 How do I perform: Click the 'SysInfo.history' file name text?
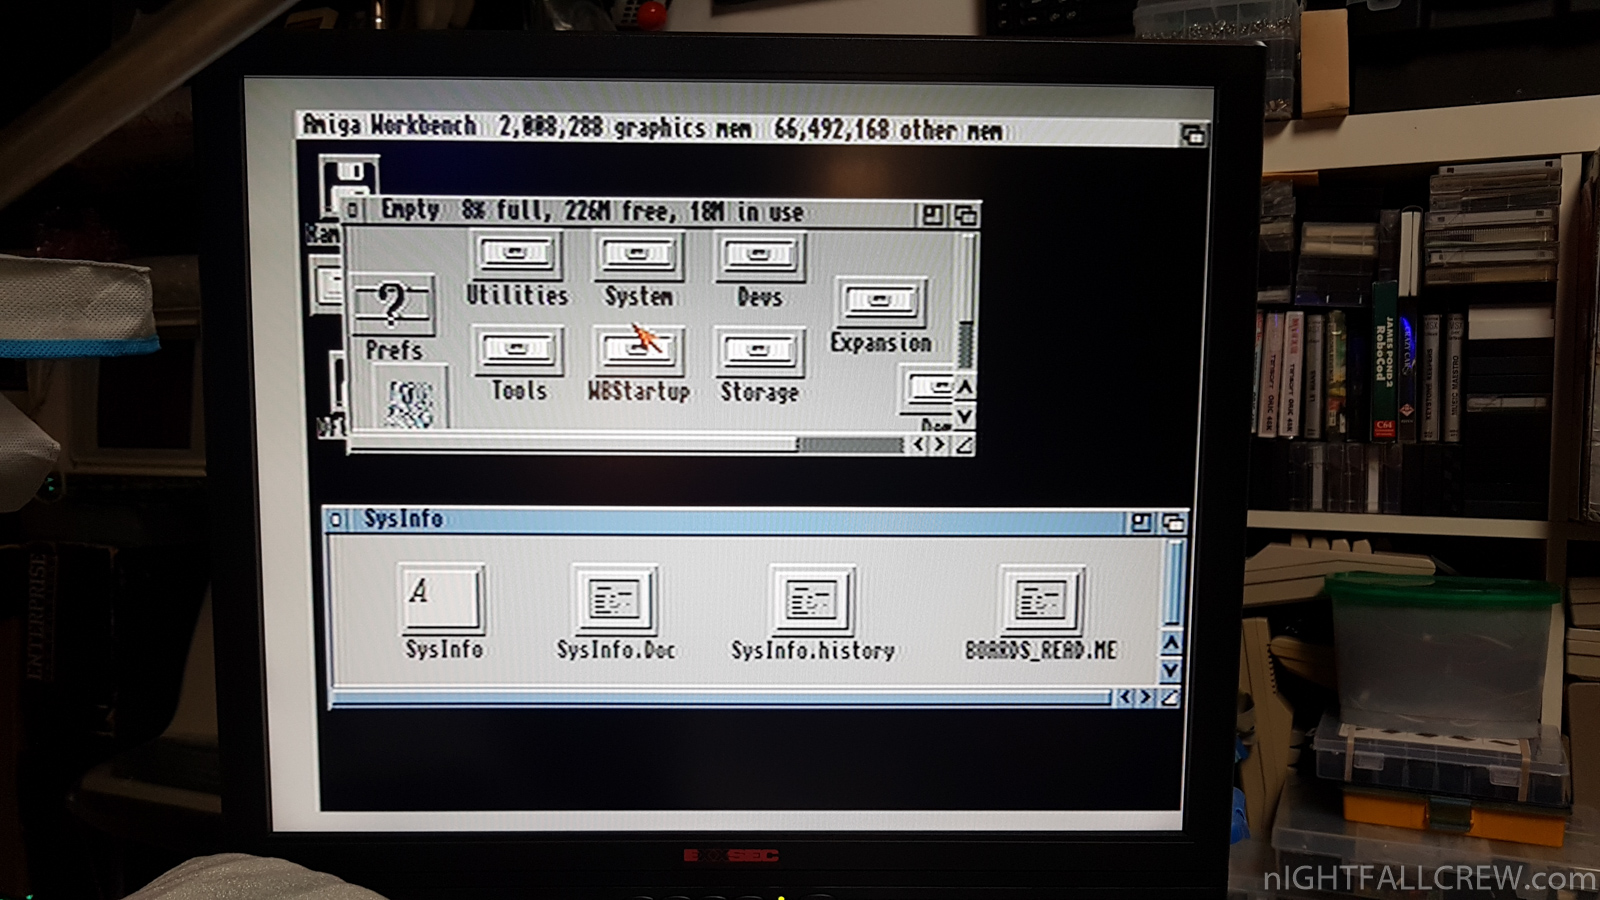click(812, 650)
